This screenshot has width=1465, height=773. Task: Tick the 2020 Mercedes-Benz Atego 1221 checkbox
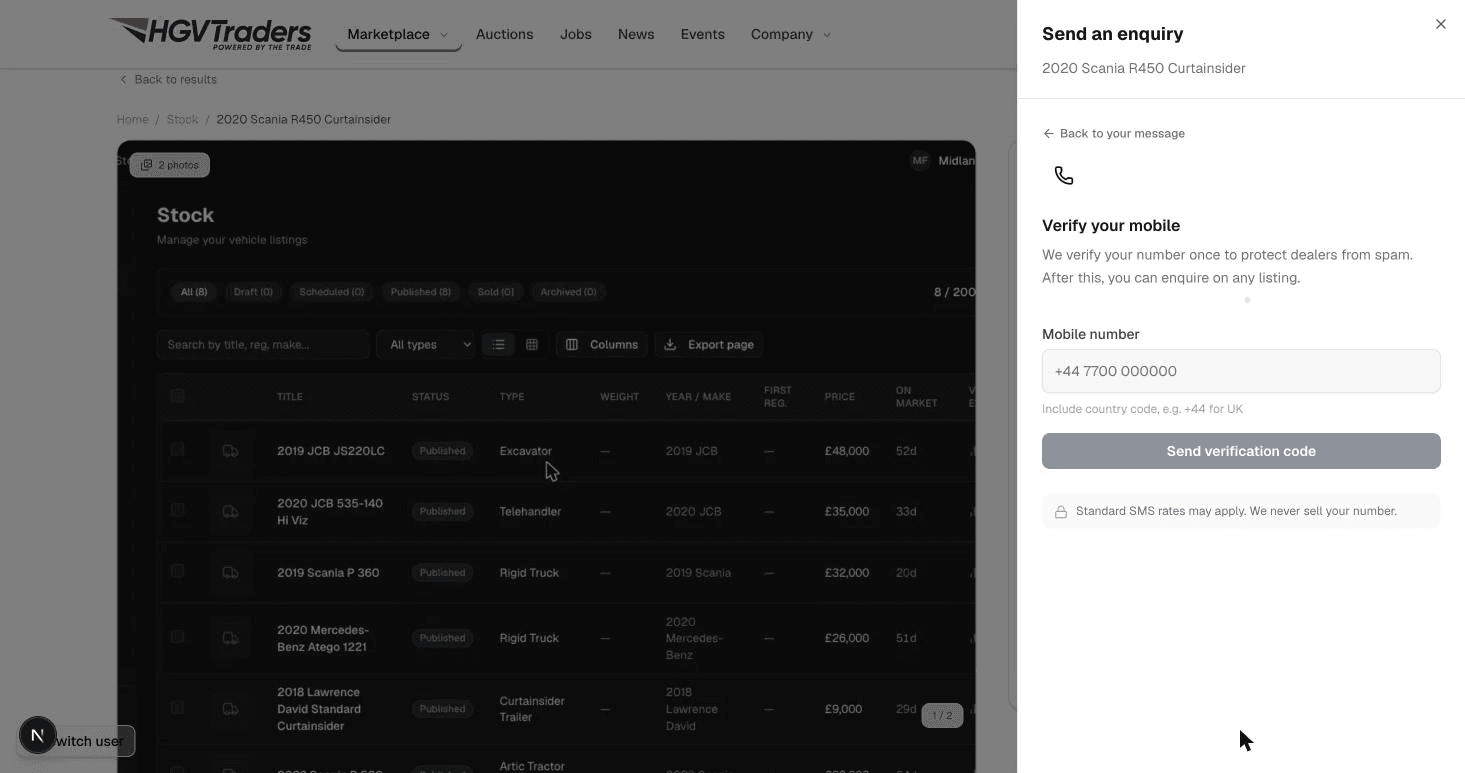[x=177, y=637]
